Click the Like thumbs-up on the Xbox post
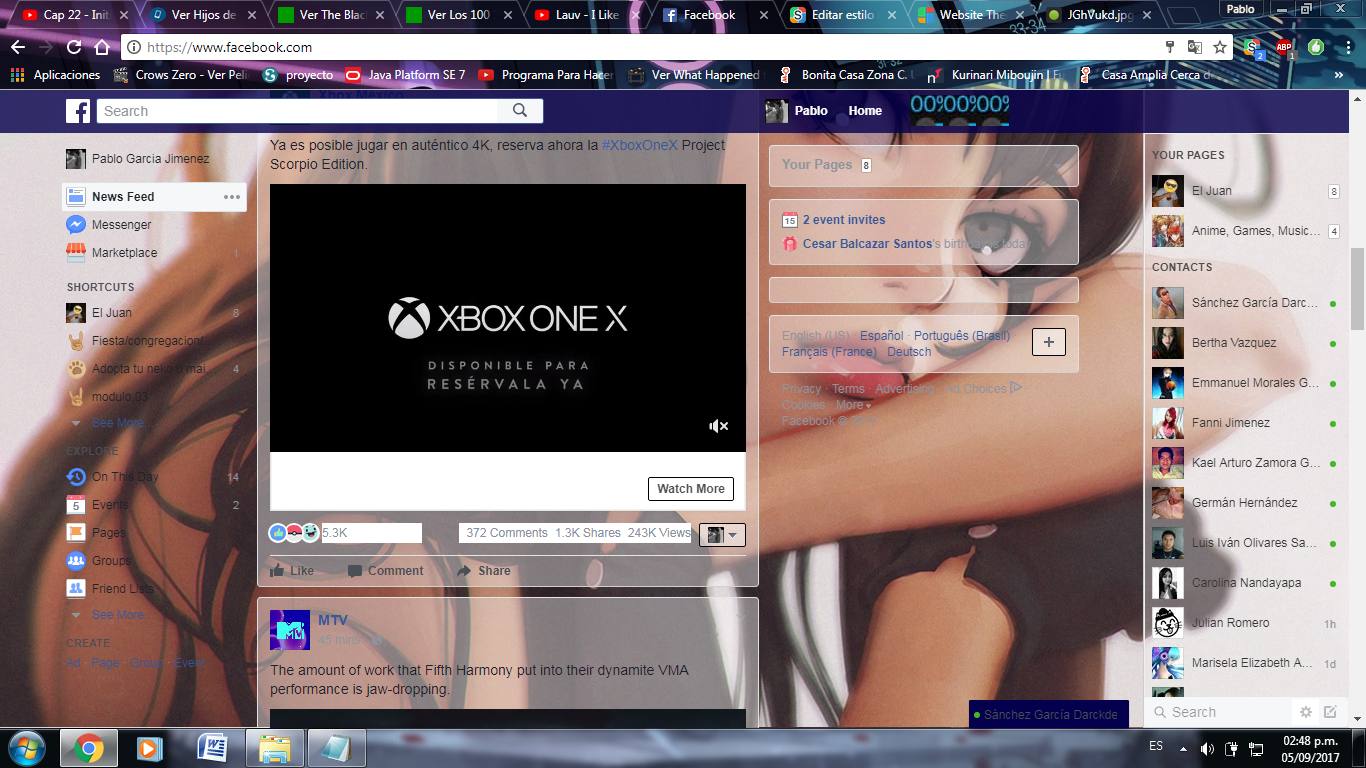This screenshot has height=768, width=1366. pos(292,571)
